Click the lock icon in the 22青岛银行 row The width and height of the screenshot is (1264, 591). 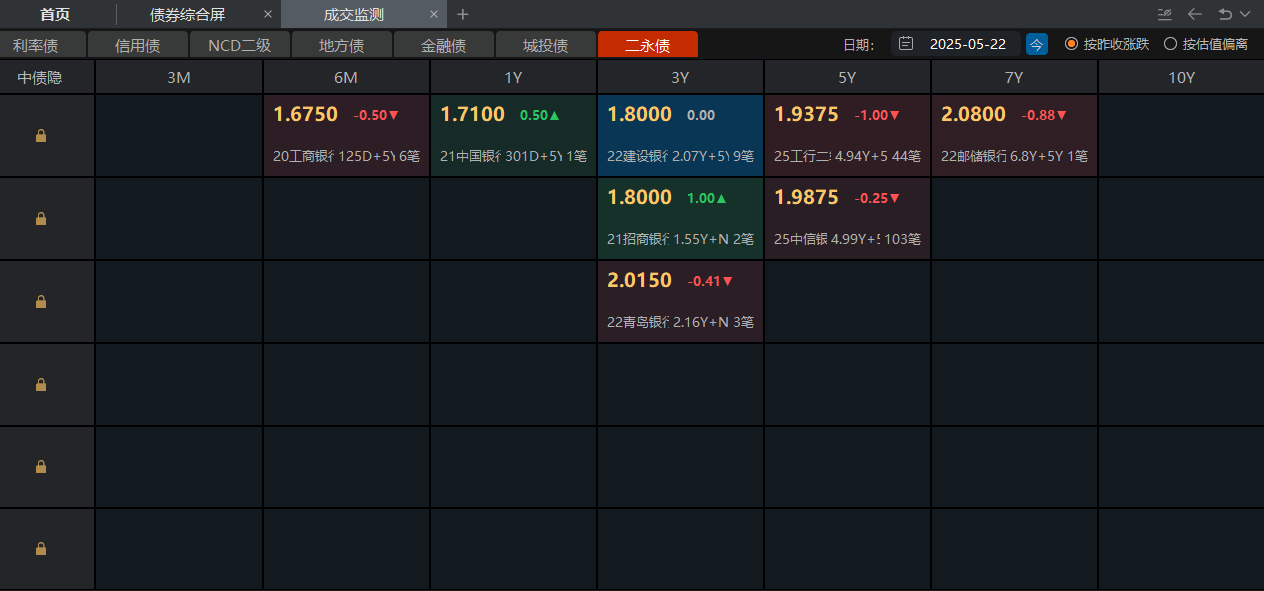[41, 302]
